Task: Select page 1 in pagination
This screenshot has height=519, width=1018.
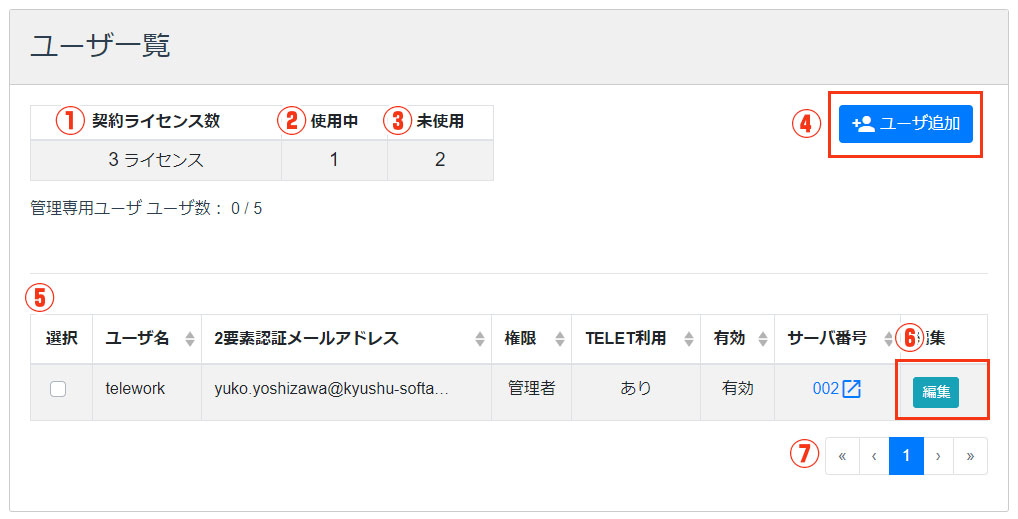Action: [906, 456]
